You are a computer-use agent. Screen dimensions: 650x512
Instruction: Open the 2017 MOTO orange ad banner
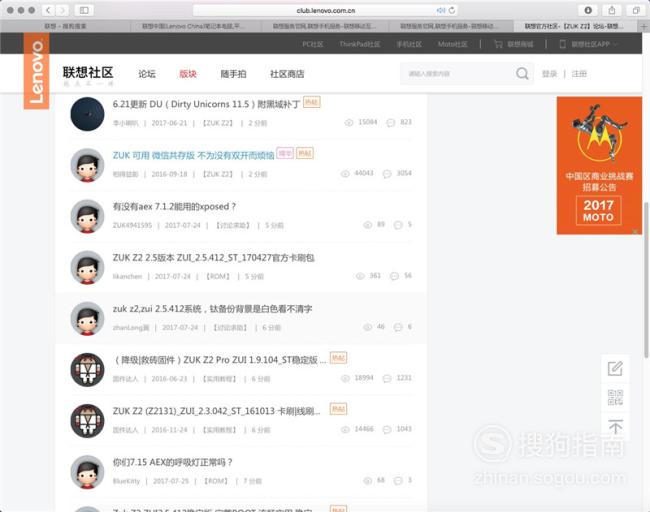point(599,165)
